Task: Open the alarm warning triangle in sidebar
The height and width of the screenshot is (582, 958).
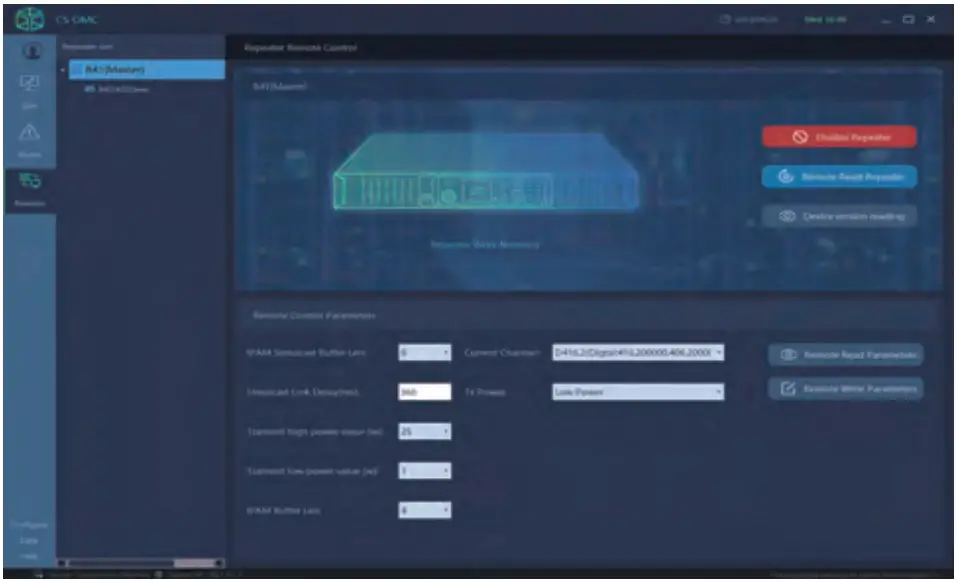Action: point(29,132)
